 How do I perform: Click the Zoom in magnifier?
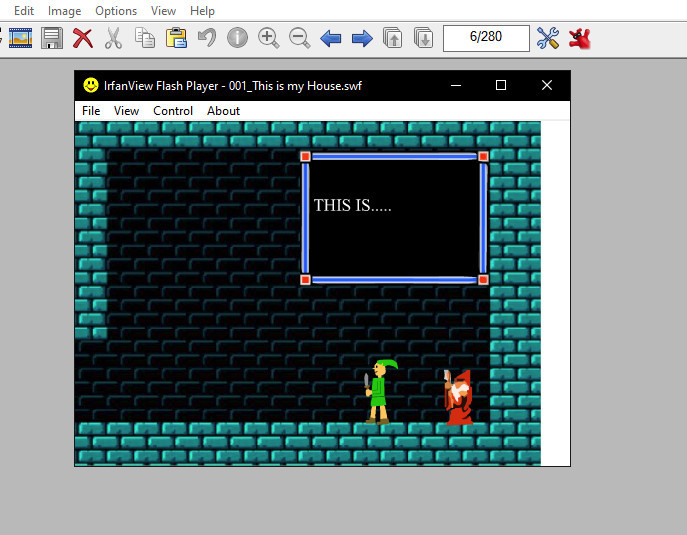(x=268, y=38)
